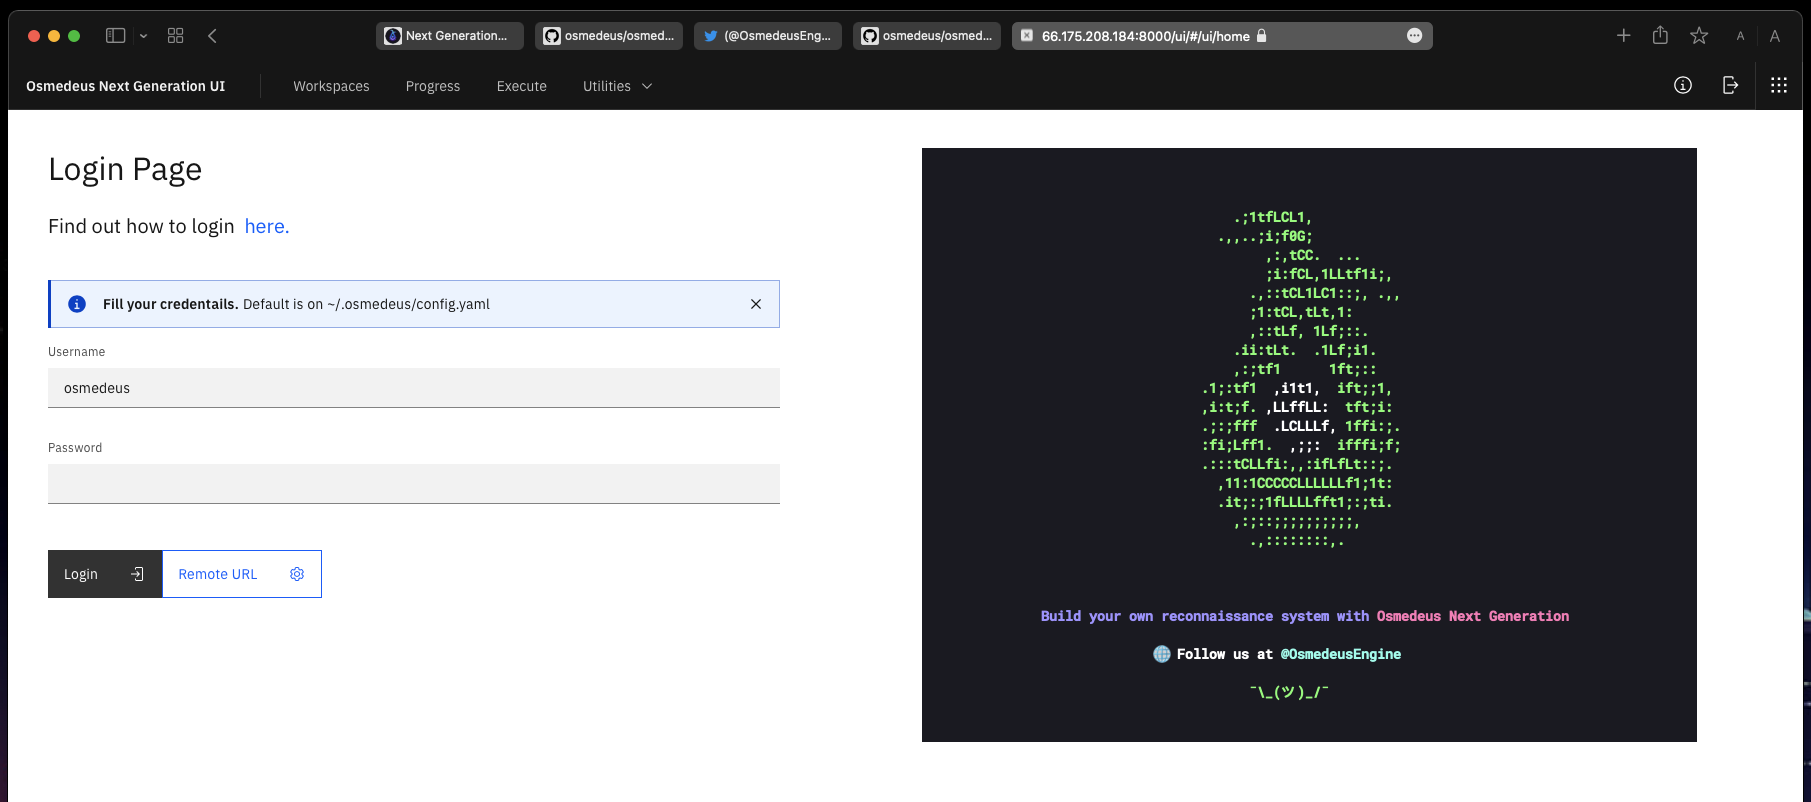The height and width of the screenshot is (802, 1811).
Task: Click the yellow minimize window button
Action: pyautogui.click(x=54, y=36)
